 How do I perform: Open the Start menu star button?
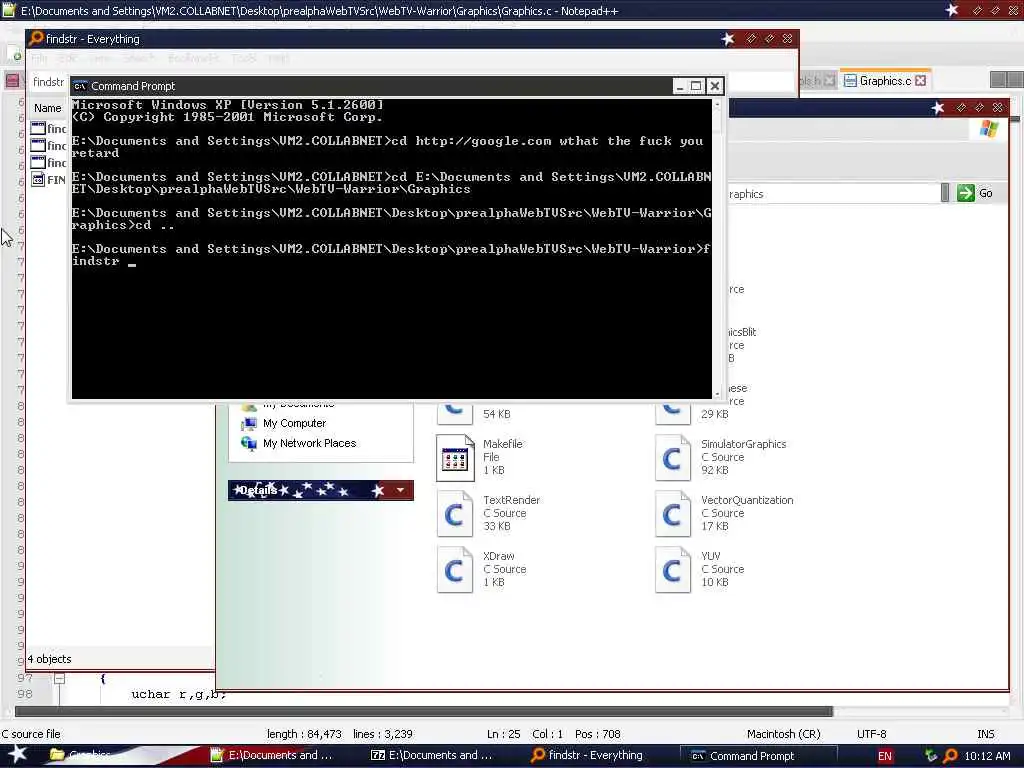[x=18, y=754]
